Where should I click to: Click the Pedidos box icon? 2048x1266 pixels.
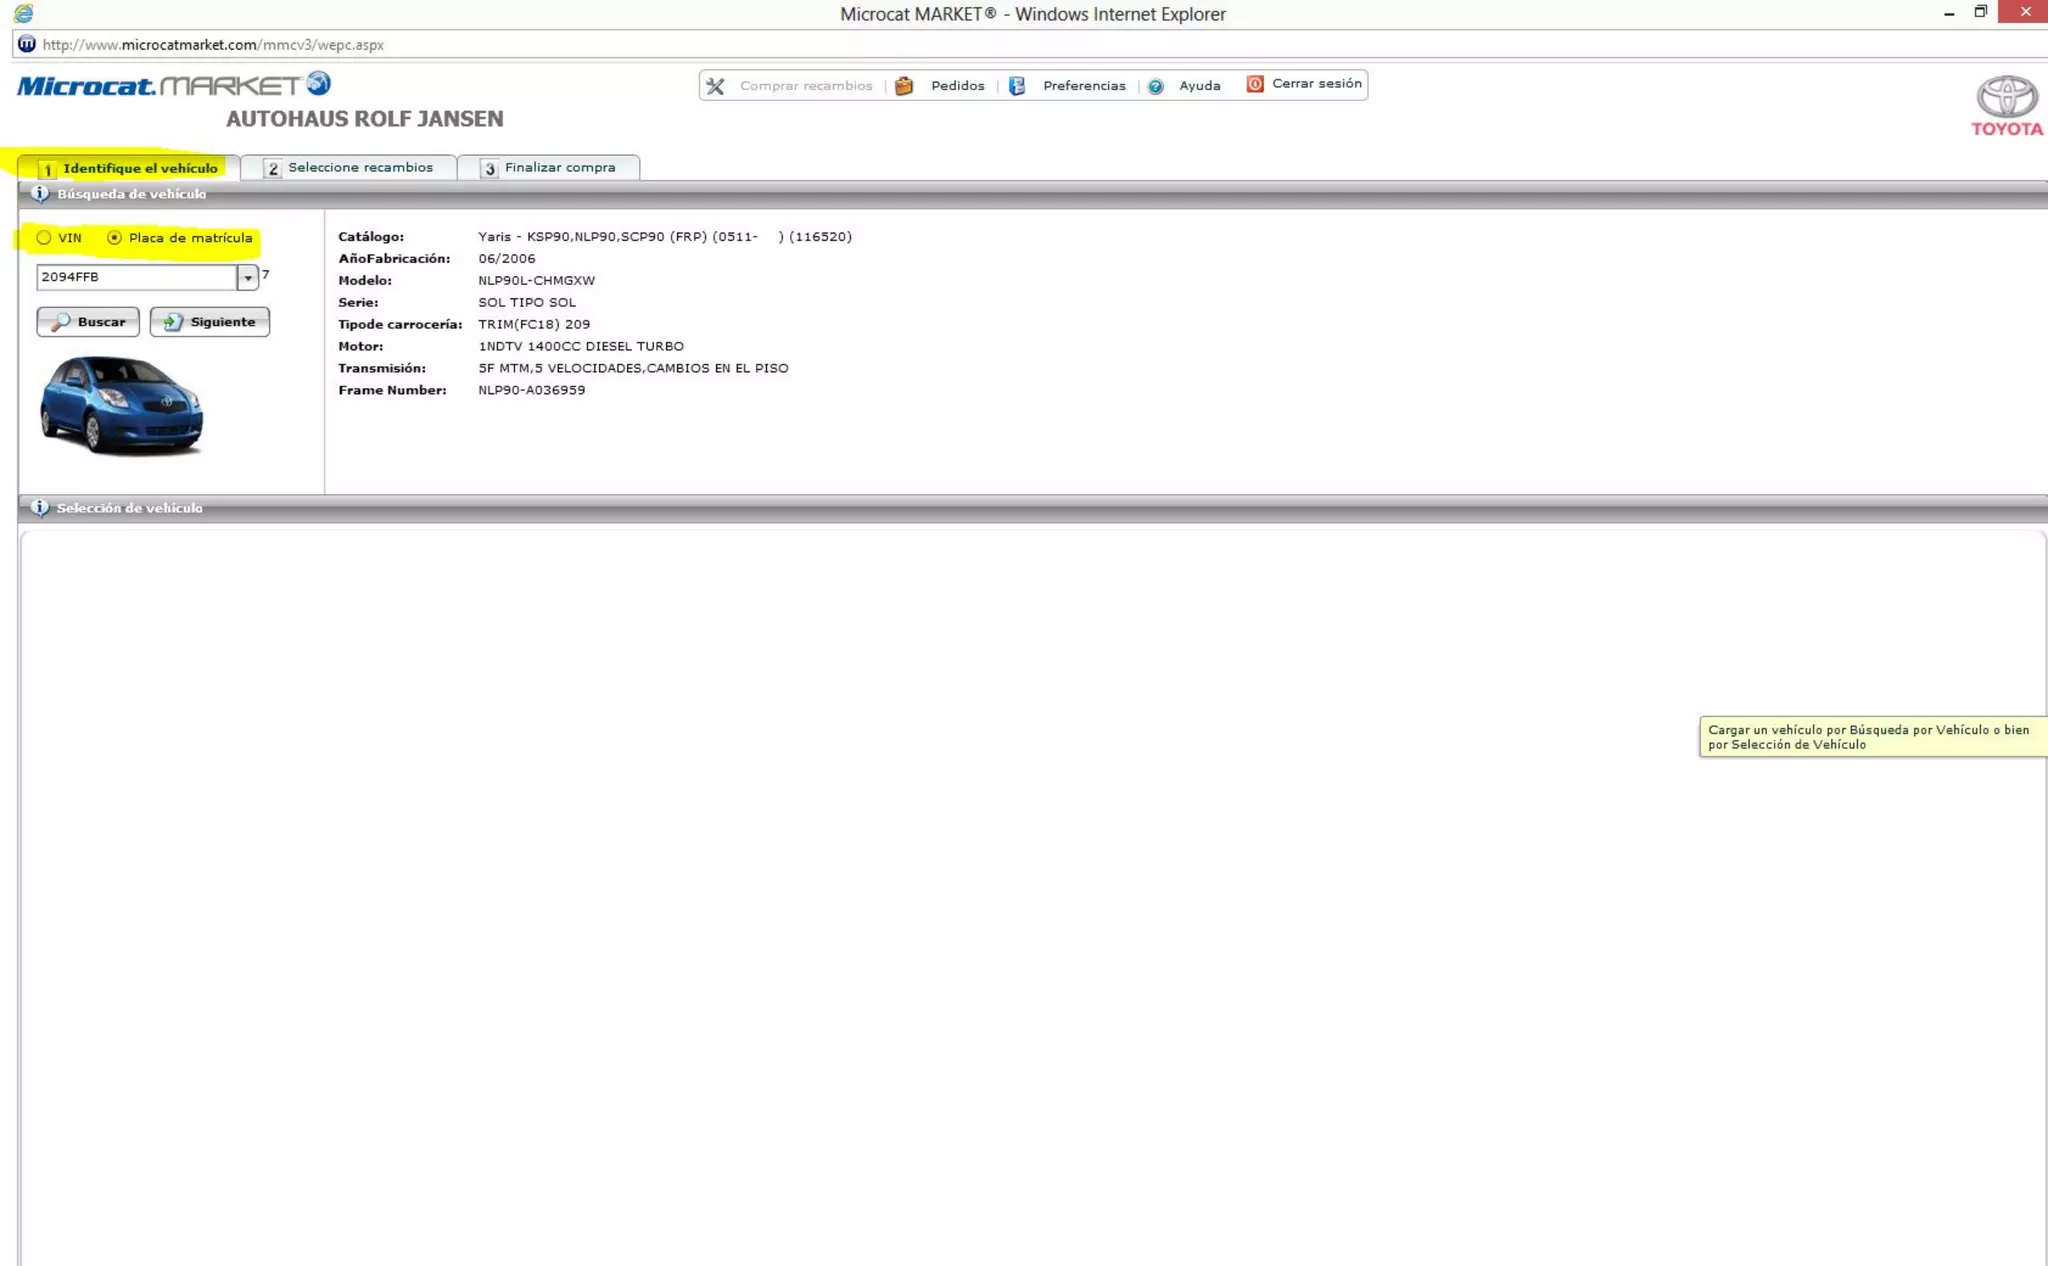click(904, 86)
